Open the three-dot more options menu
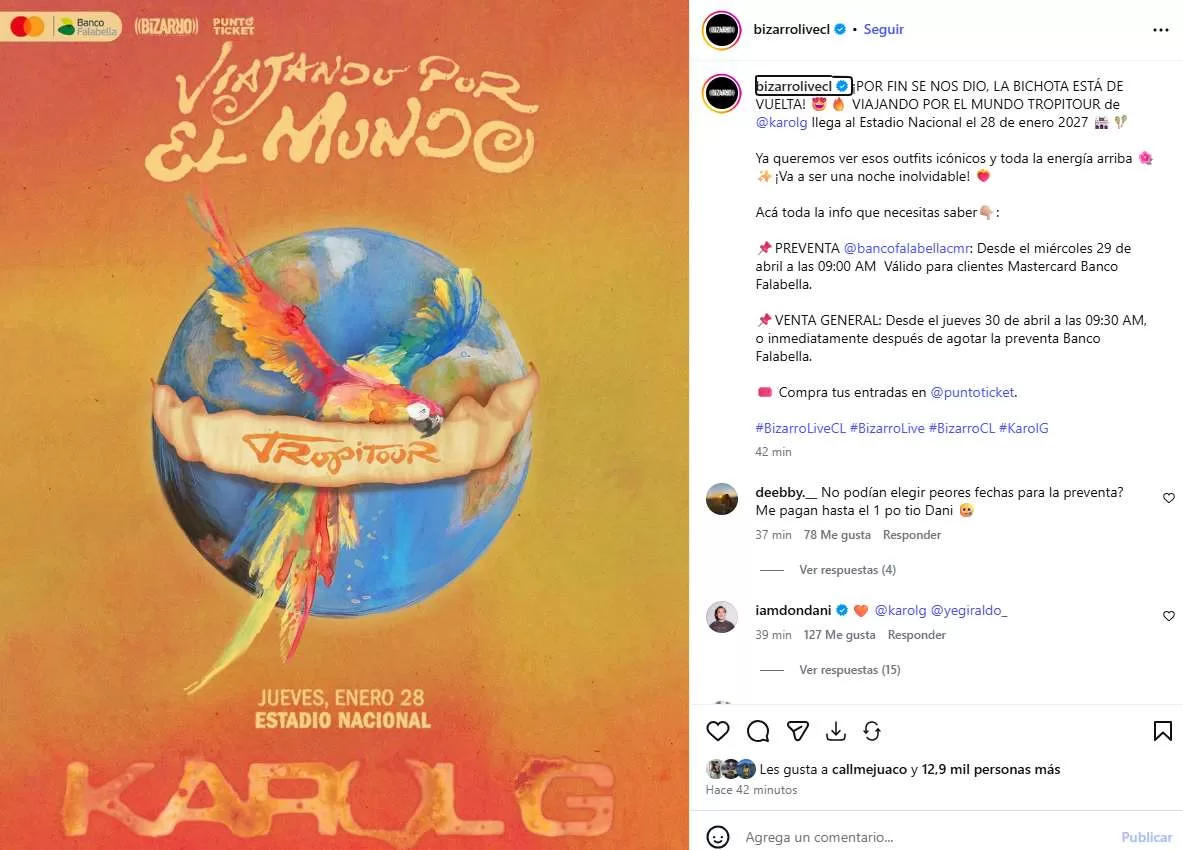Image resolution: width=1183 pixels, height=850 pixels. click(1160, 29)
